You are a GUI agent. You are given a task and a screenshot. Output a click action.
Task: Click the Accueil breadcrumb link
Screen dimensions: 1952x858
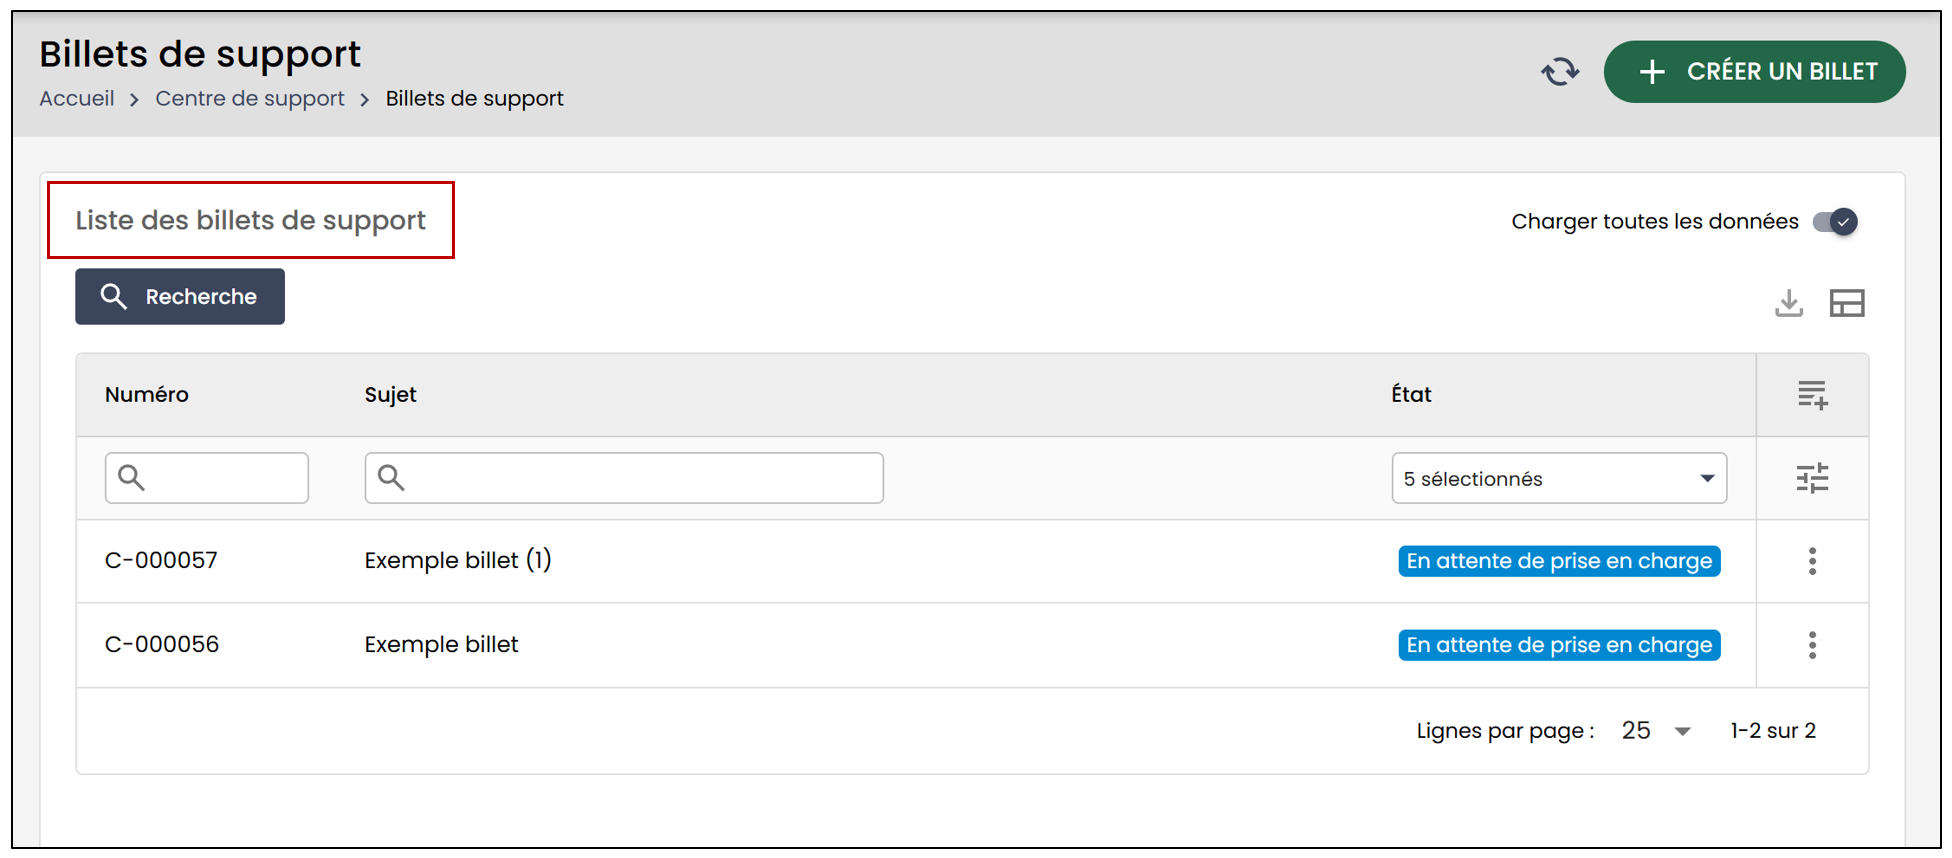coord(77,98)
